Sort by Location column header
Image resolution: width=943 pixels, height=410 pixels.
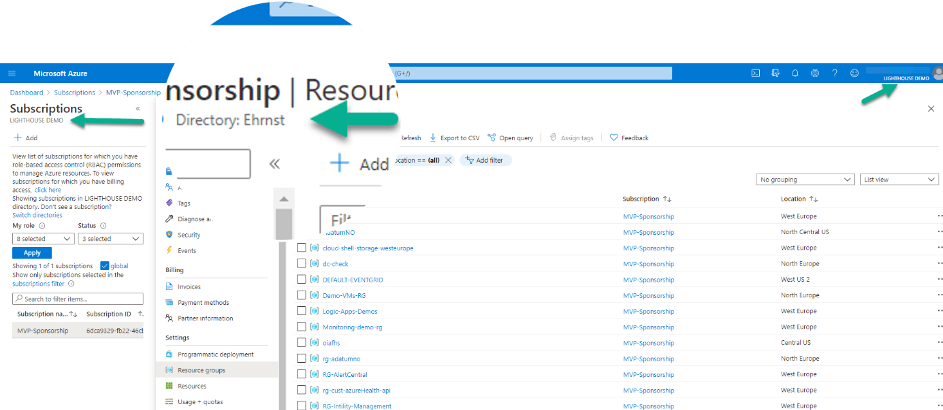[x=799, y=198]
